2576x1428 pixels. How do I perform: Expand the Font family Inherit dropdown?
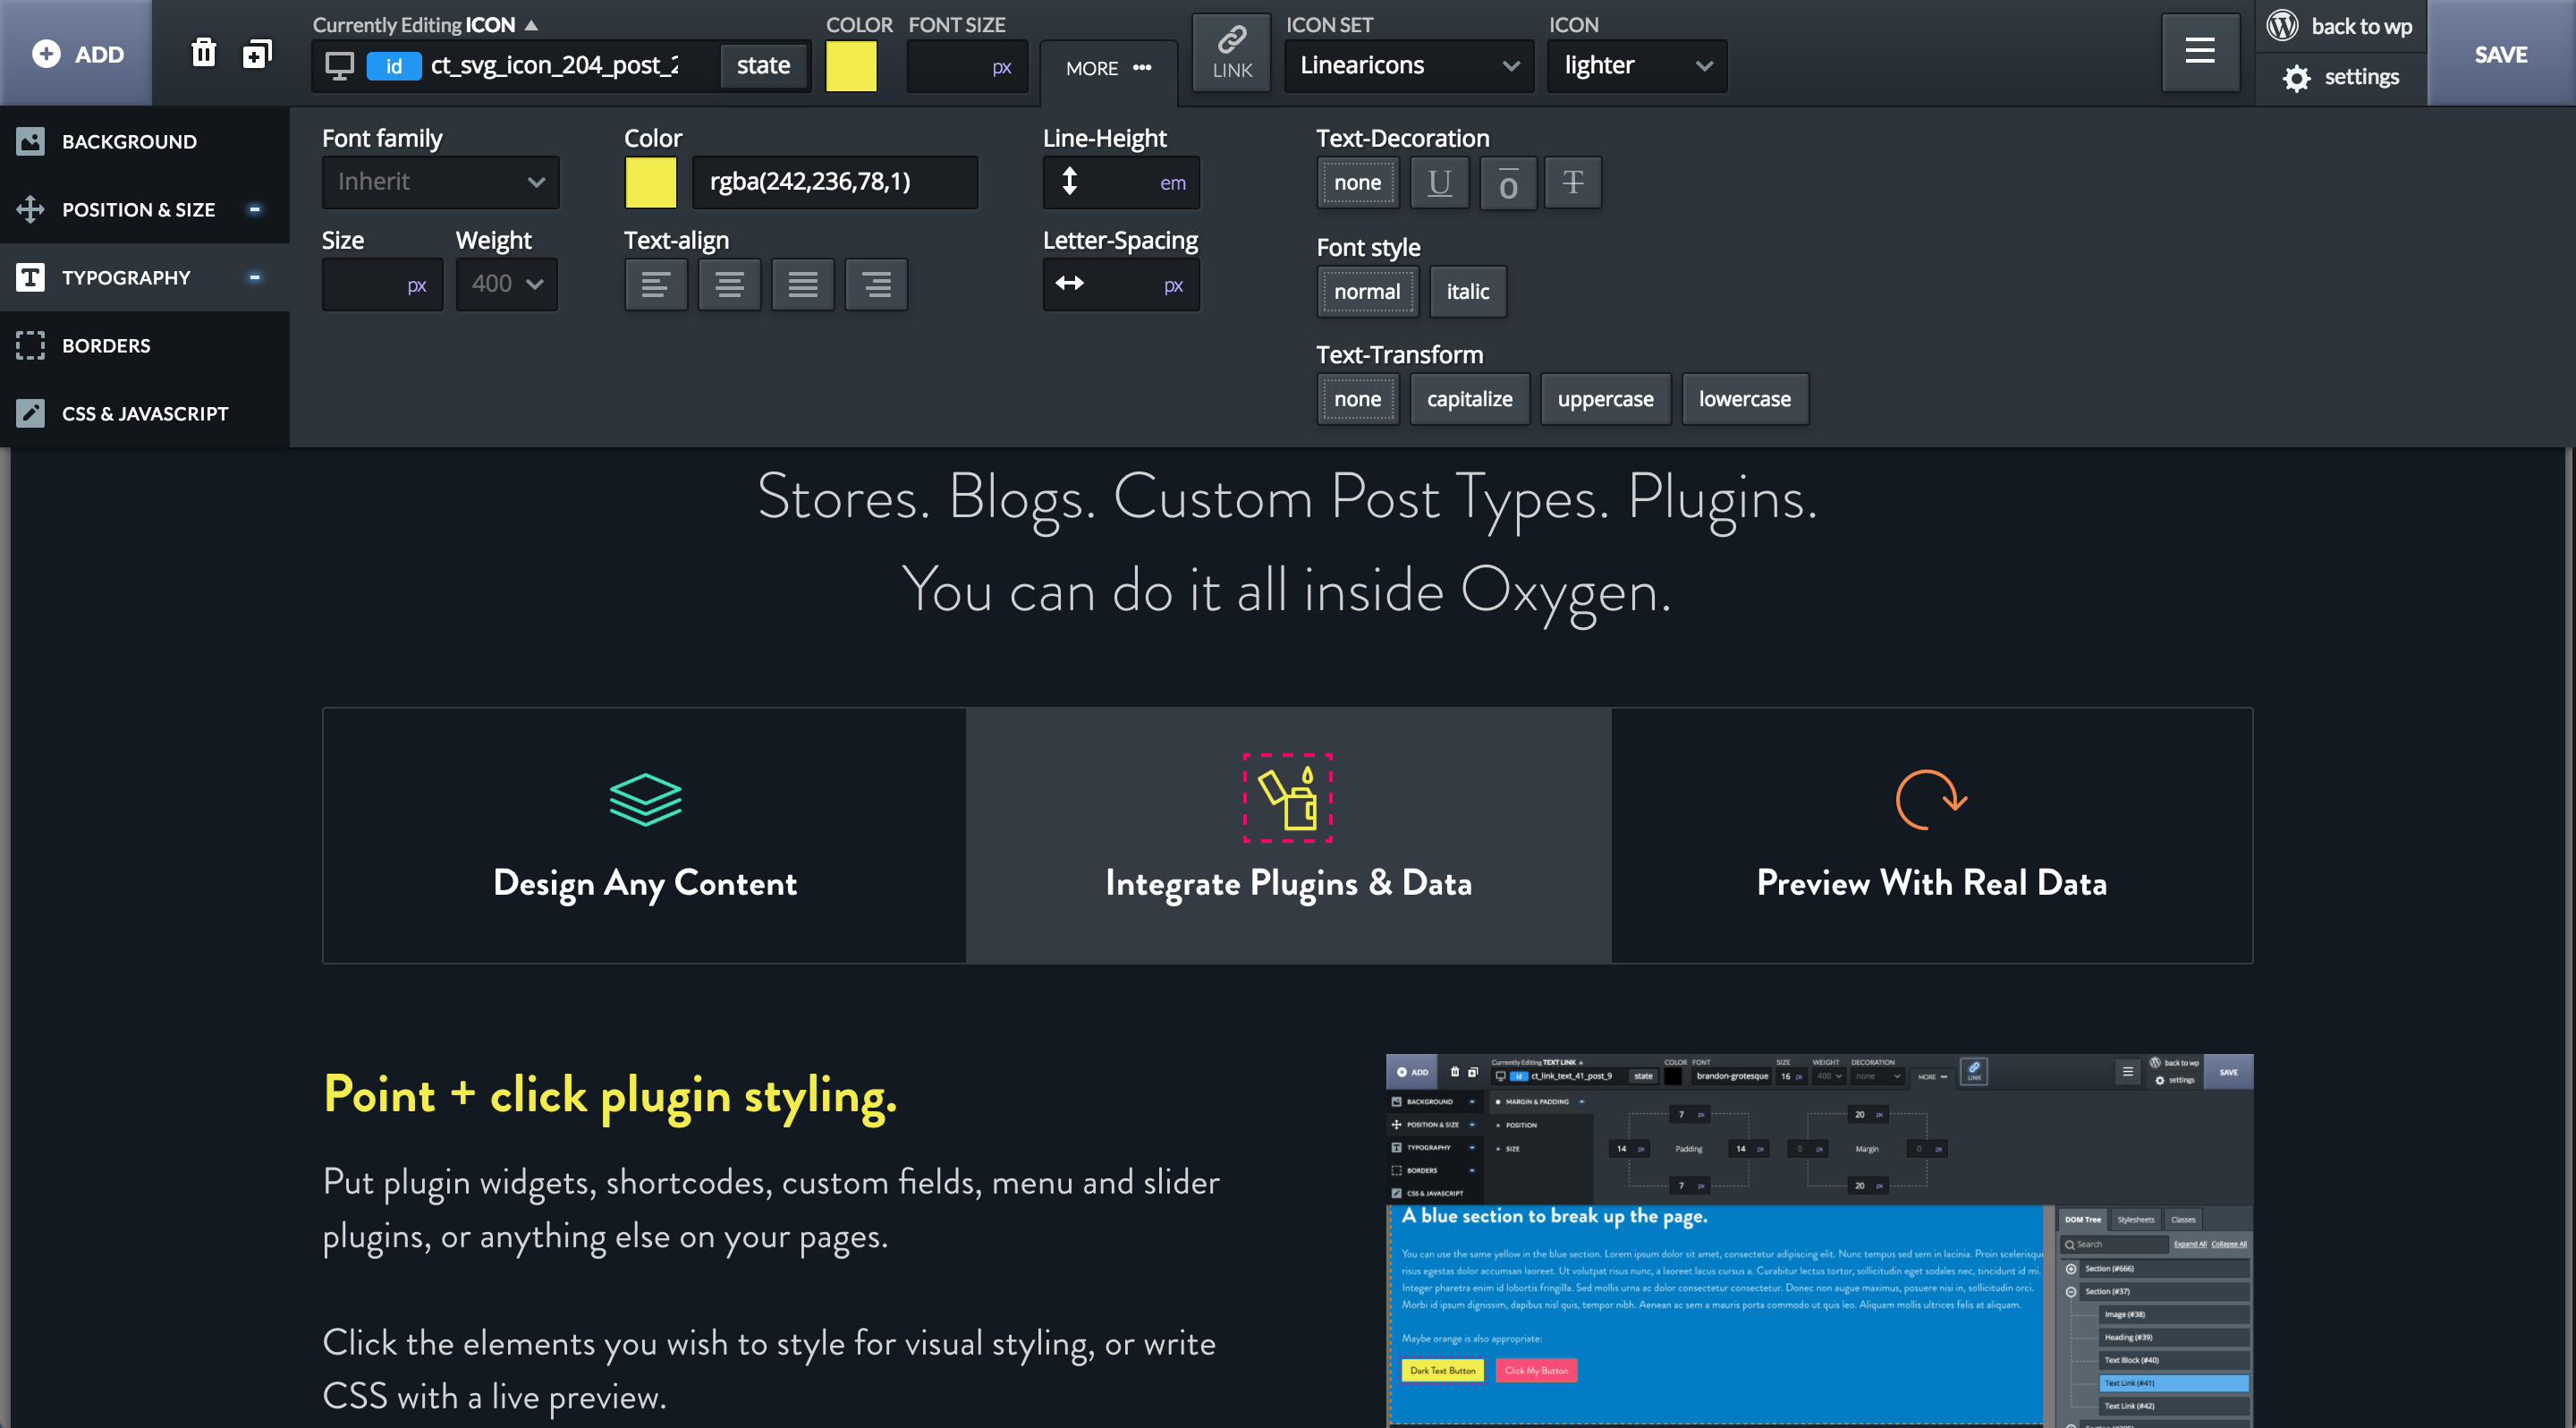pyautogui.click(x=440, y=182)
